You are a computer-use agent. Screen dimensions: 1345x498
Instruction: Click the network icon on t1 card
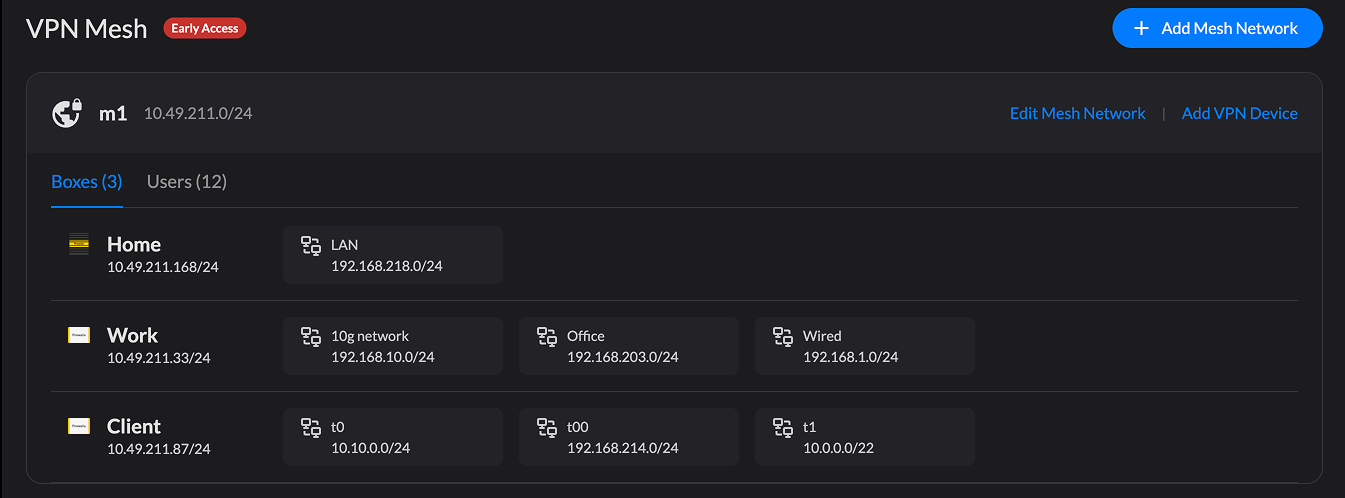783,427
